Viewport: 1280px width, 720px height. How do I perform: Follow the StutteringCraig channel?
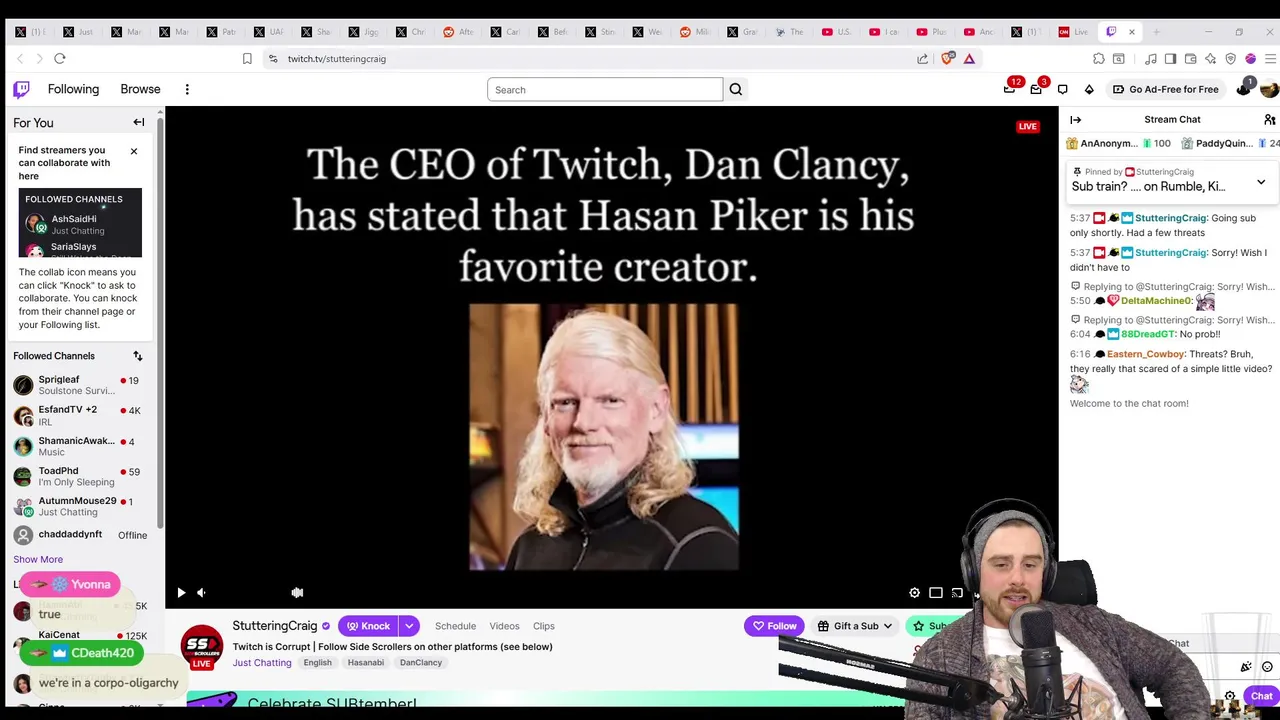(774, 626)
